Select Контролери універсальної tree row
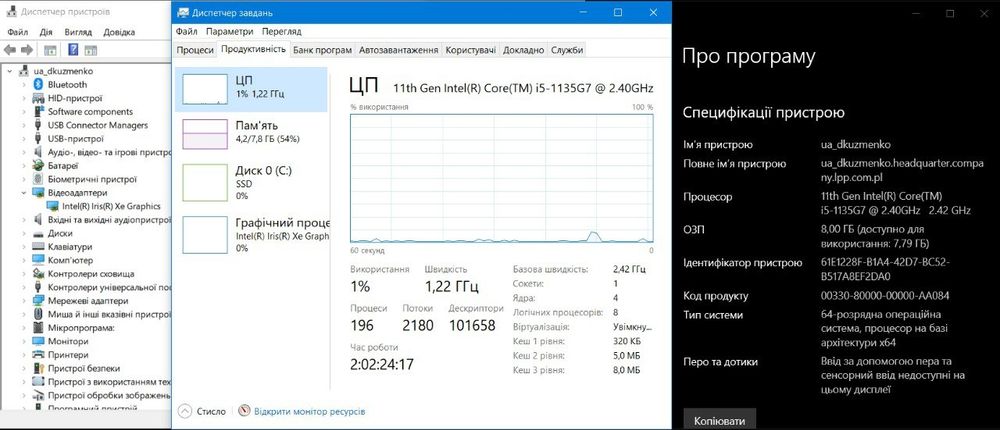This screenshot has height=430, width=1000. (101, 288)
